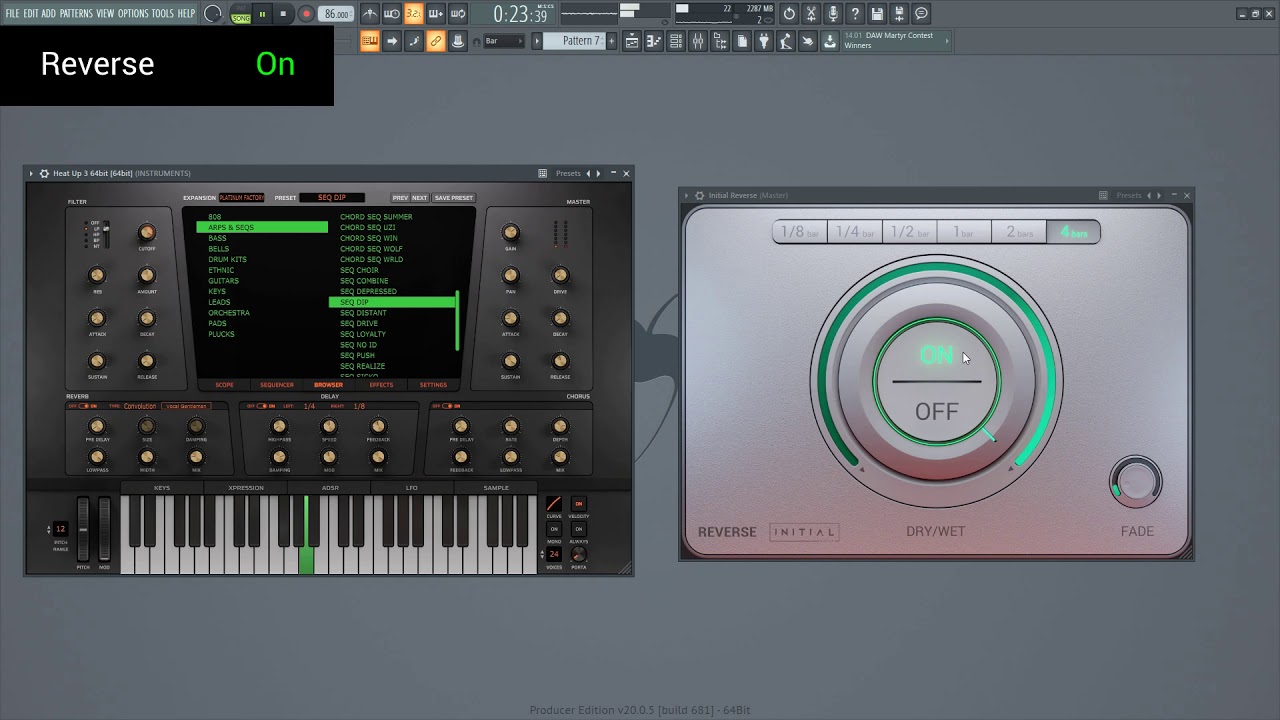This screenshot has height=720, width=1280.
Task: Expand Heat Up 3 window menu arrow
Action: tap(31, 173)
